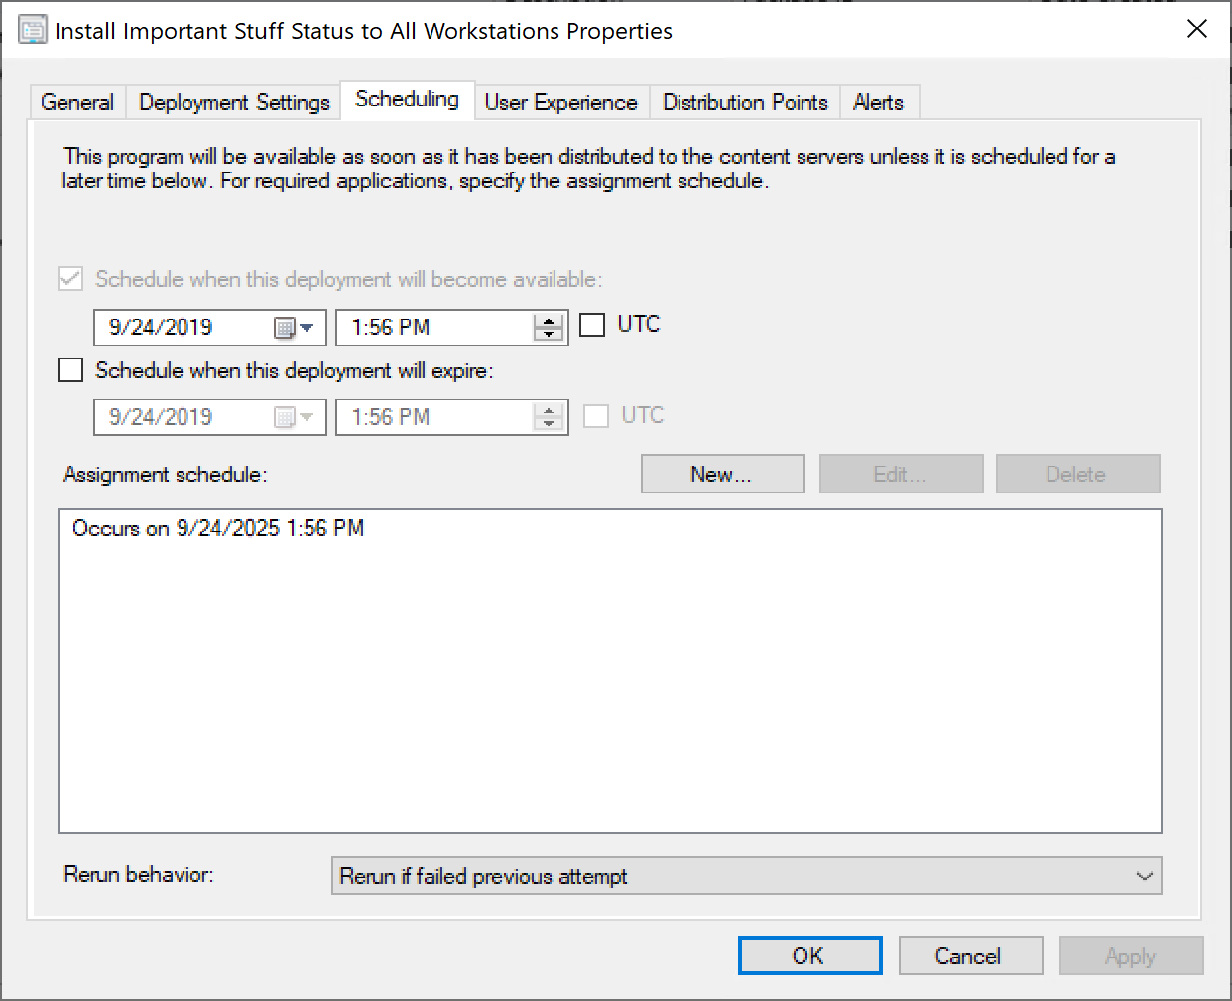Image resolution: width=1232 pixels, height=1001 pixels.
Task: Click the properties dialog icon in title bar
Action: (x=33, y=30)
